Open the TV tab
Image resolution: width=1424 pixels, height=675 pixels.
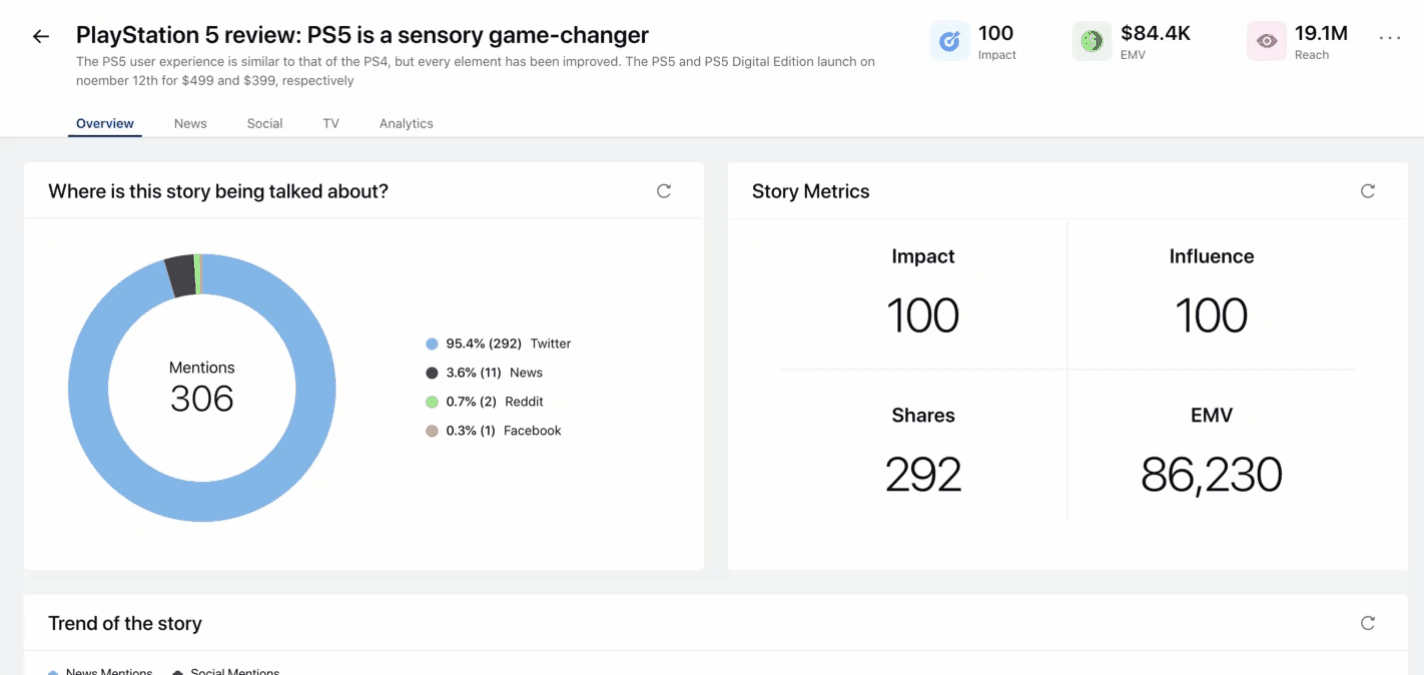coord(331,124)
